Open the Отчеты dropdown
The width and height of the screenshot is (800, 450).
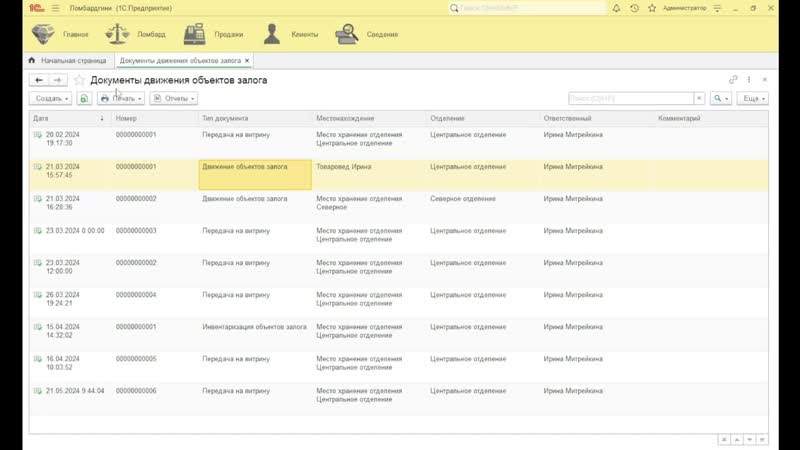pos(180,99)
